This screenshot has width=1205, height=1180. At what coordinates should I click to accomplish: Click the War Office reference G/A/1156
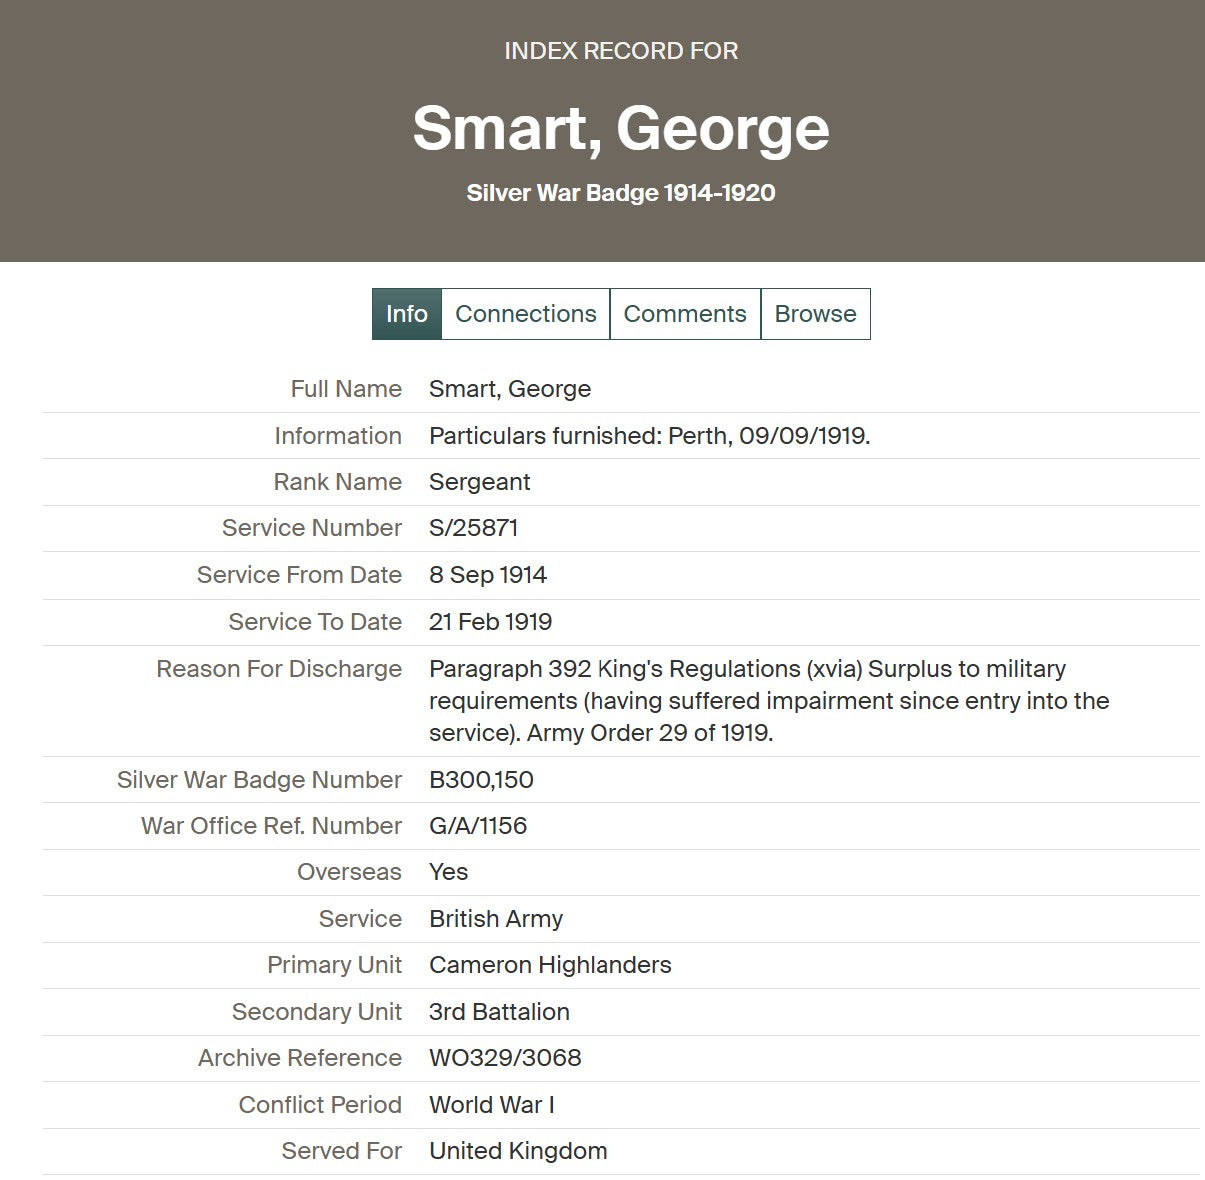pos(478,826)
